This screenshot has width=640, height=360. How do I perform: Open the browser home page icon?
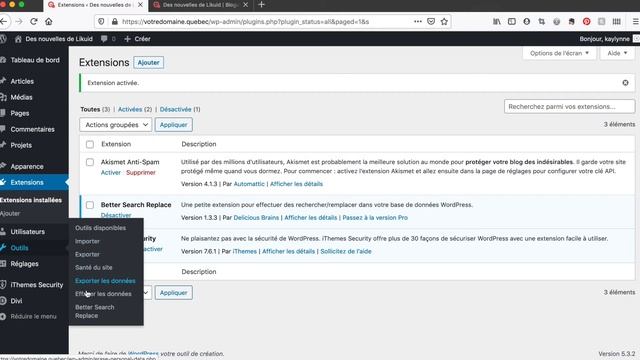coord(49,22)
